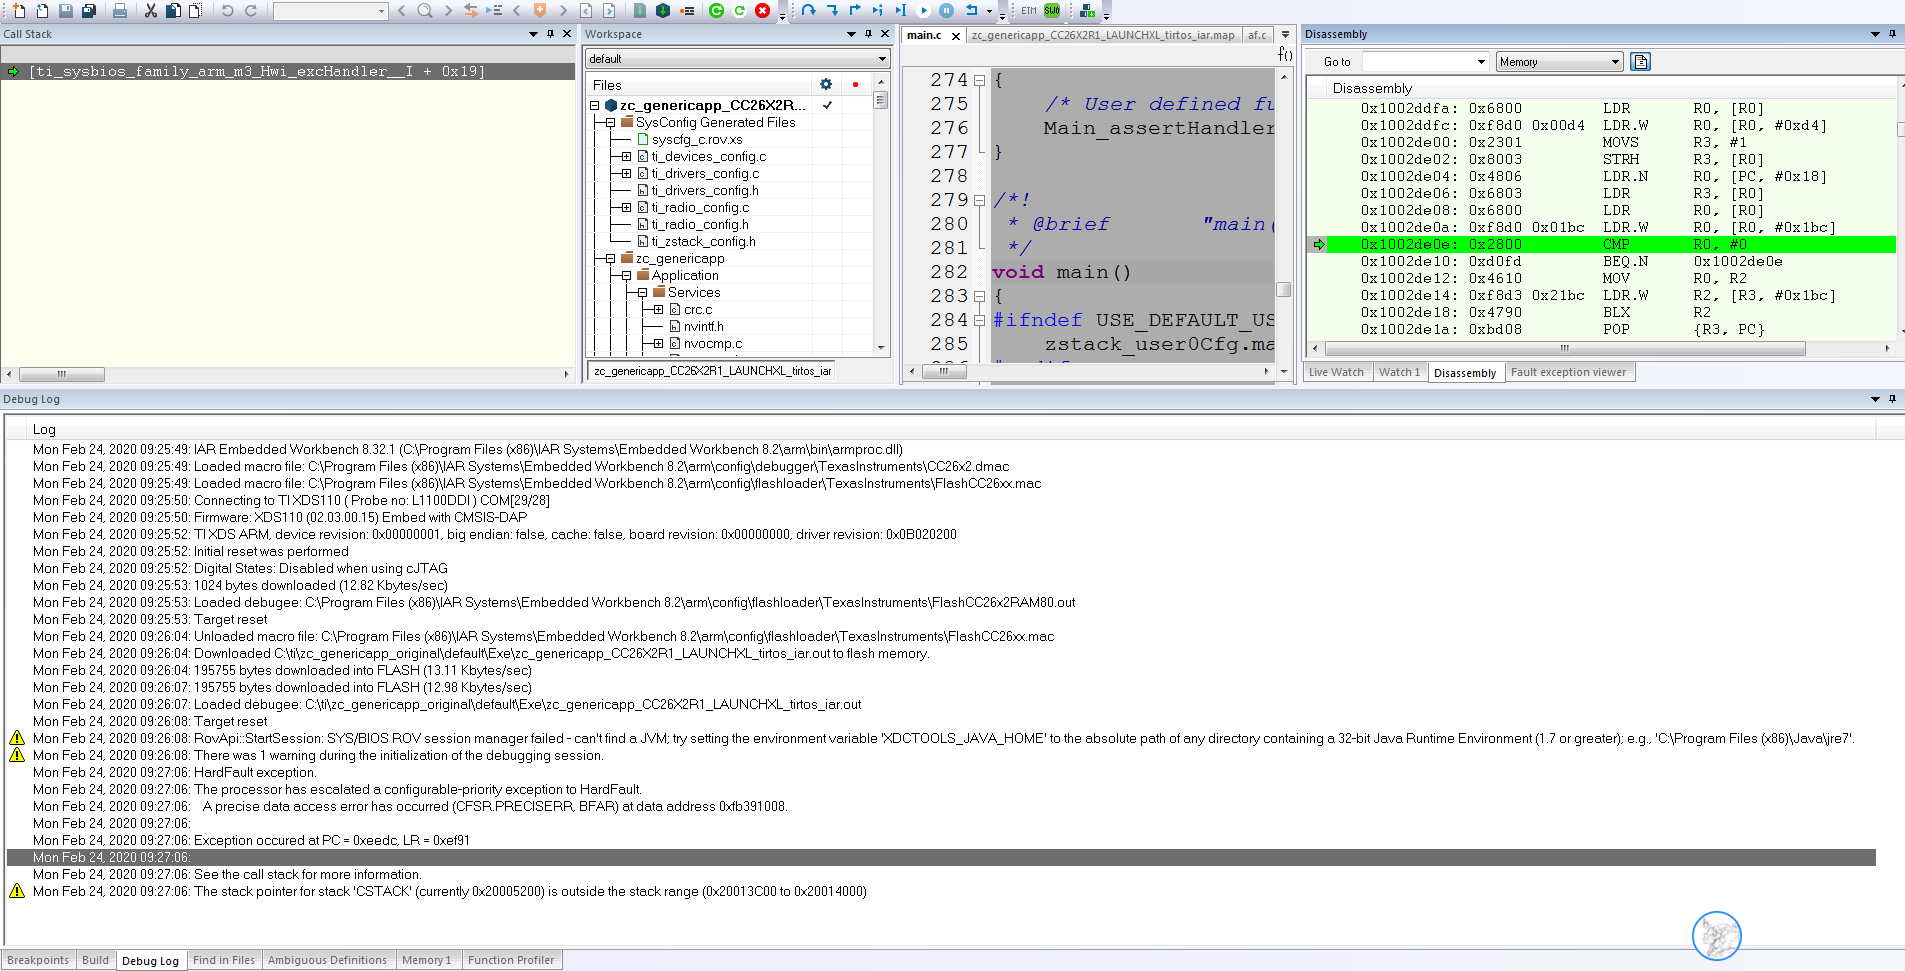Viewport: 1905px width, 971px height.
Task: Click the Cut scissors toolbar icon
Action: 150,11
